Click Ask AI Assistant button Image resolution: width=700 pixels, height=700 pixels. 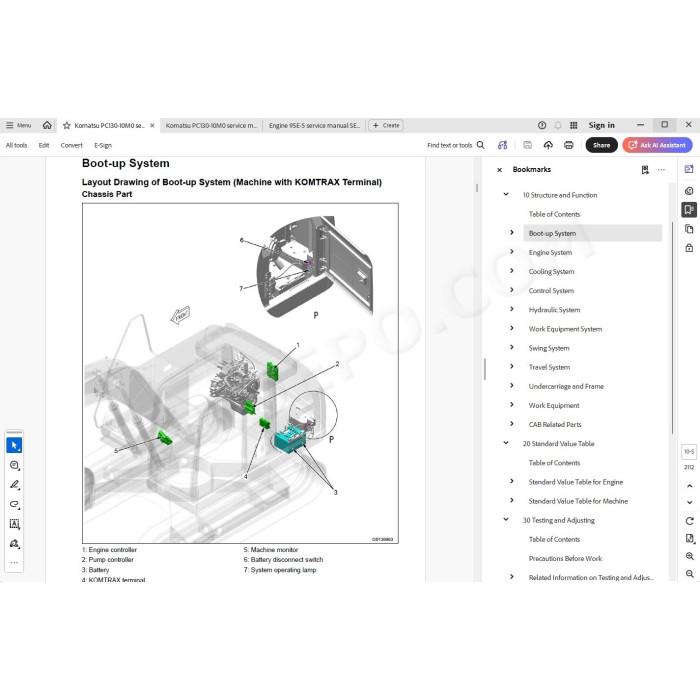[657, 145]
